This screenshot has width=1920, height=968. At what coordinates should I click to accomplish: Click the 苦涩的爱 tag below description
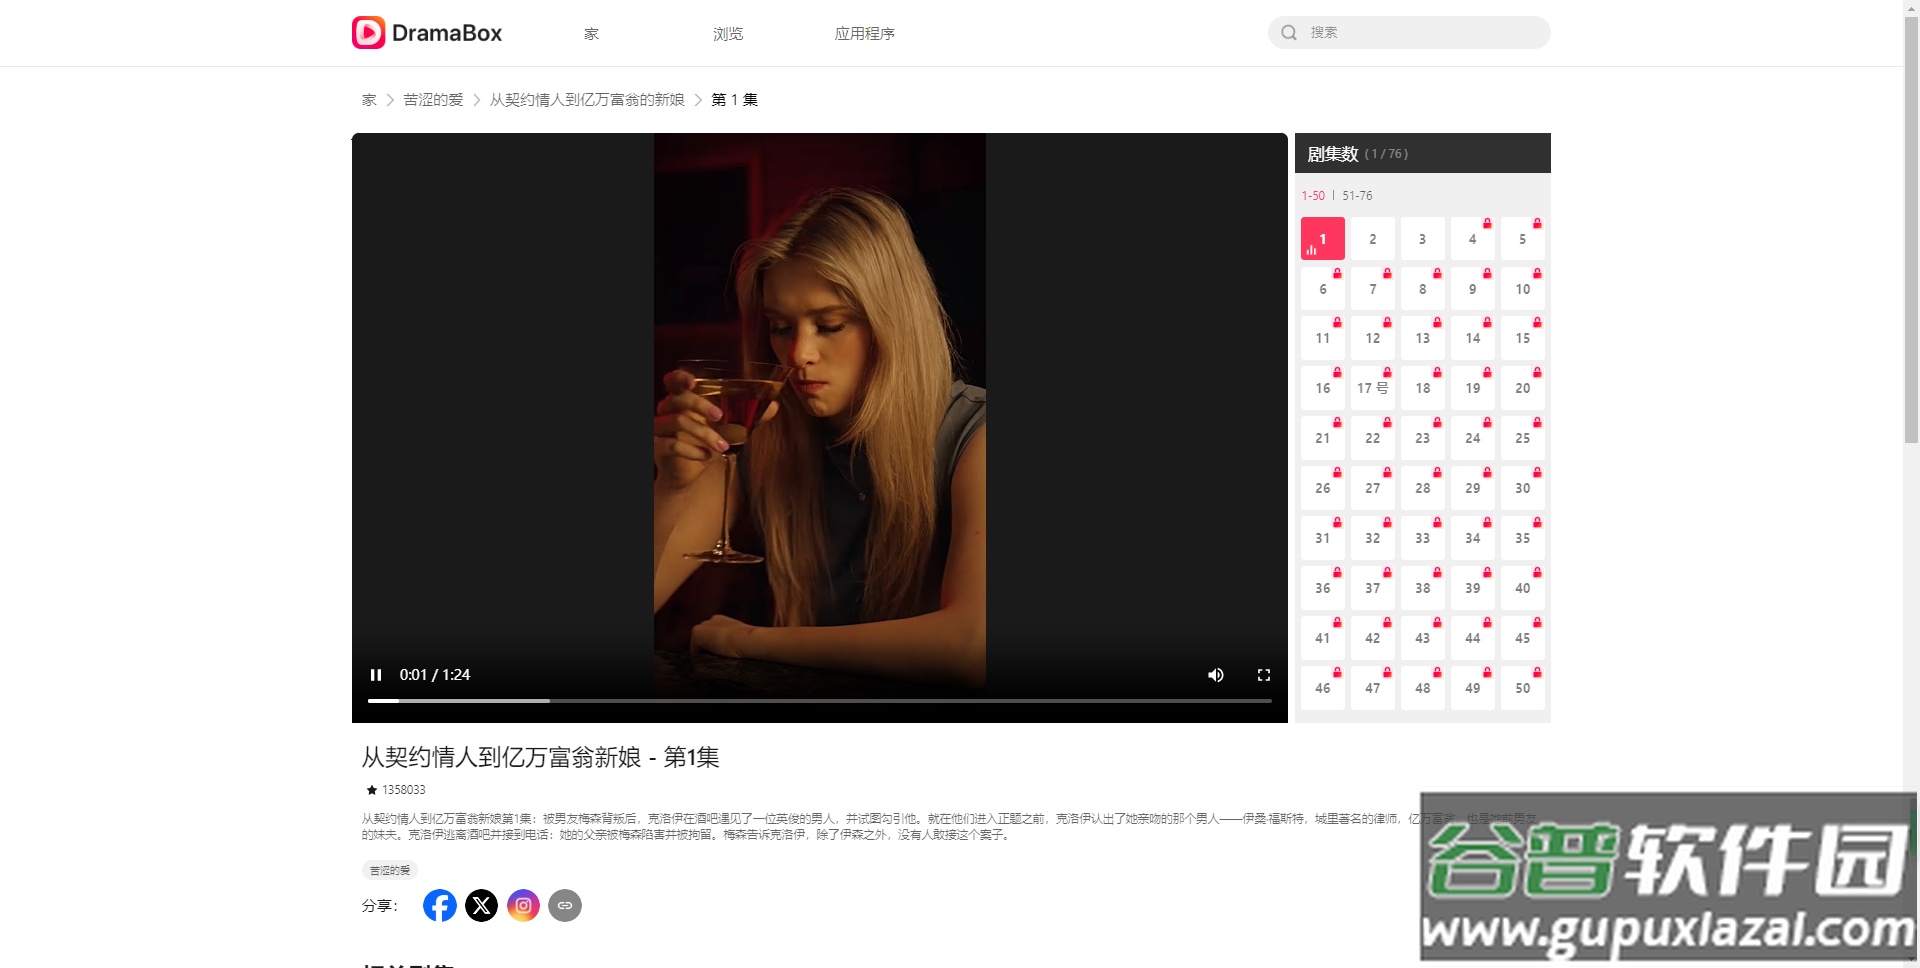coord(390,870)
